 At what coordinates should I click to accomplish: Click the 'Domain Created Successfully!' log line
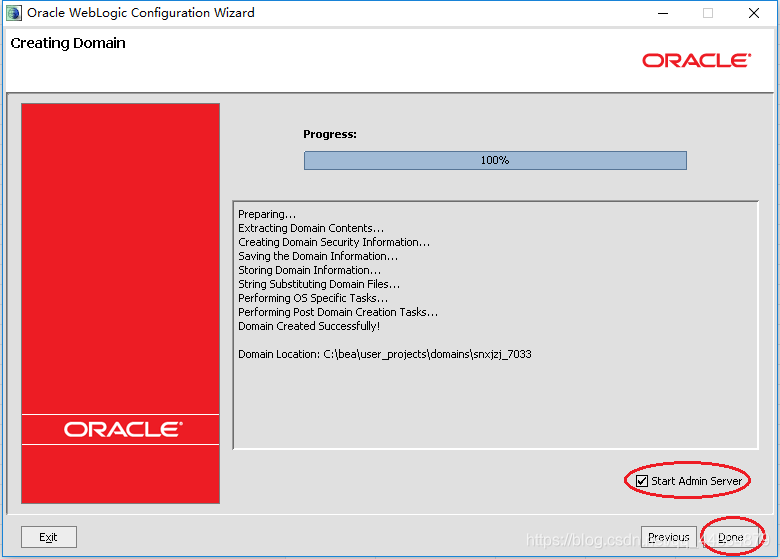[309, 326]
